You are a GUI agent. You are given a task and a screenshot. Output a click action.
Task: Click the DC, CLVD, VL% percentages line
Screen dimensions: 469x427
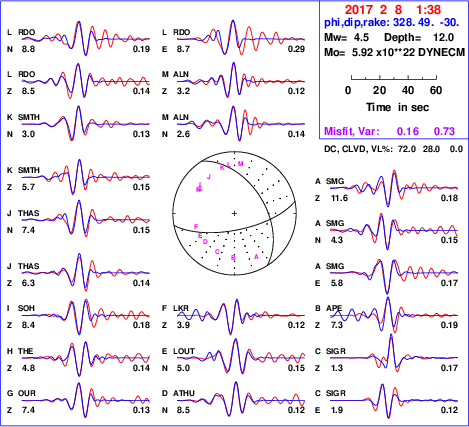click(x=394, y=149)
